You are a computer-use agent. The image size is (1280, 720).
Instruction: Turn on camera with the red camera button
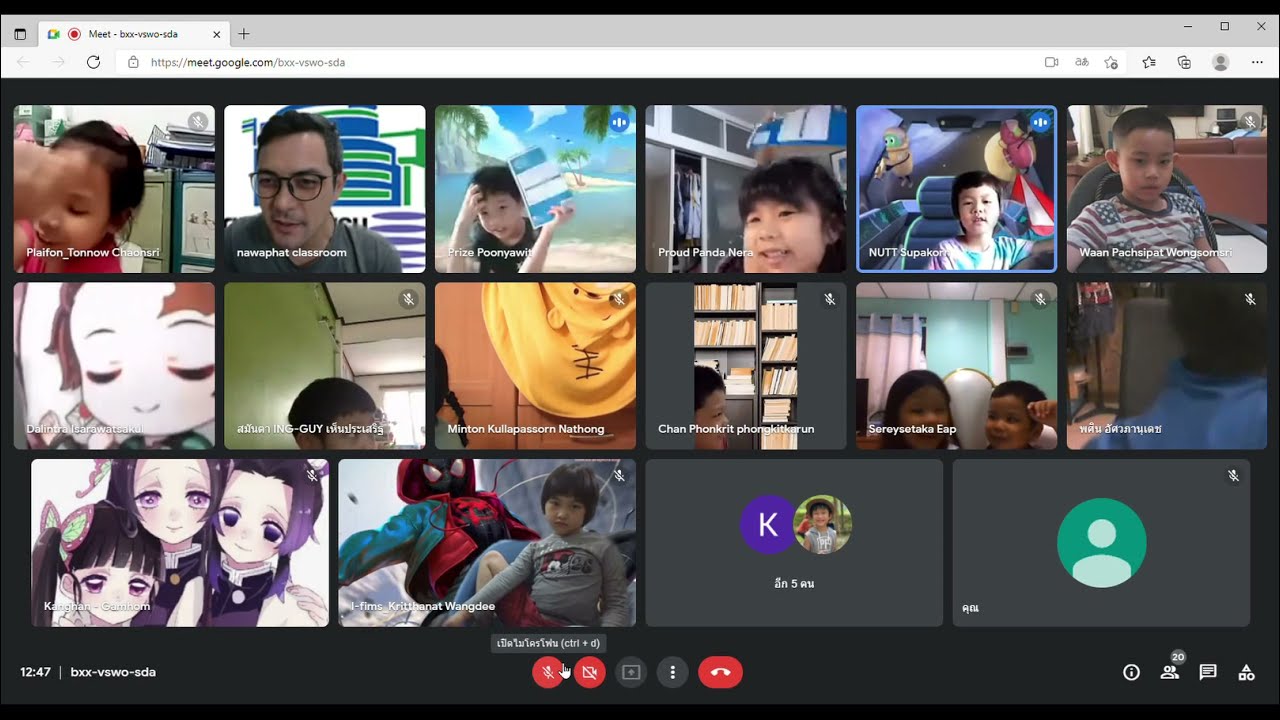pyautogui.click(x=589, y=672)
